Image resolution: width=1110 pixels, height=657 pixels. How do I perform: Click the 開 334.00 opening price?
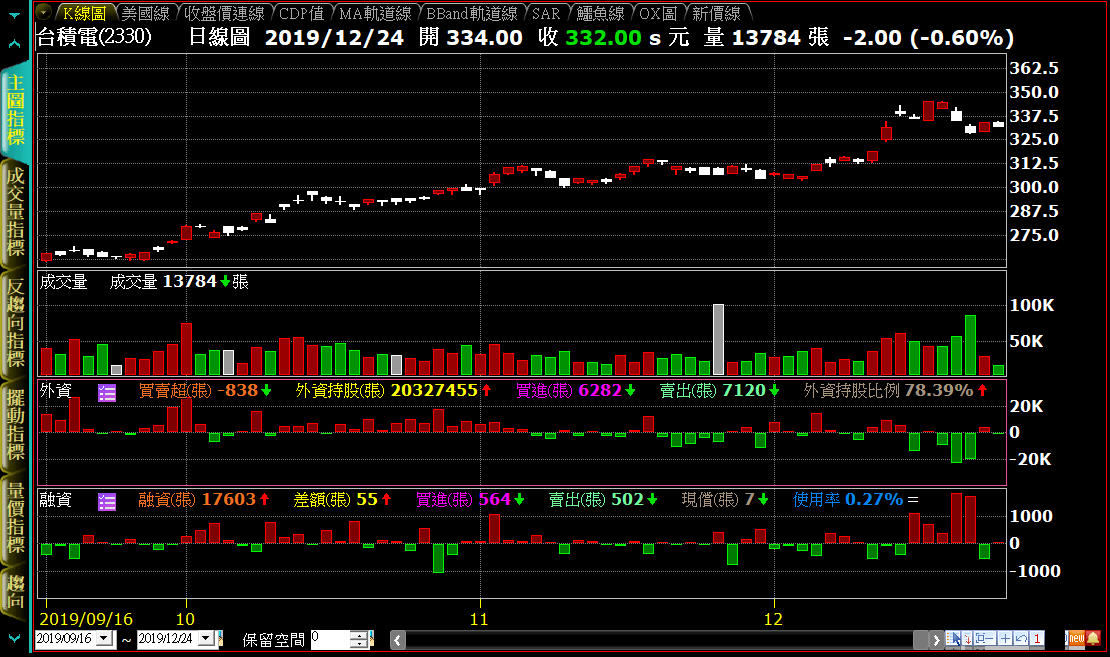click(471, 38)
